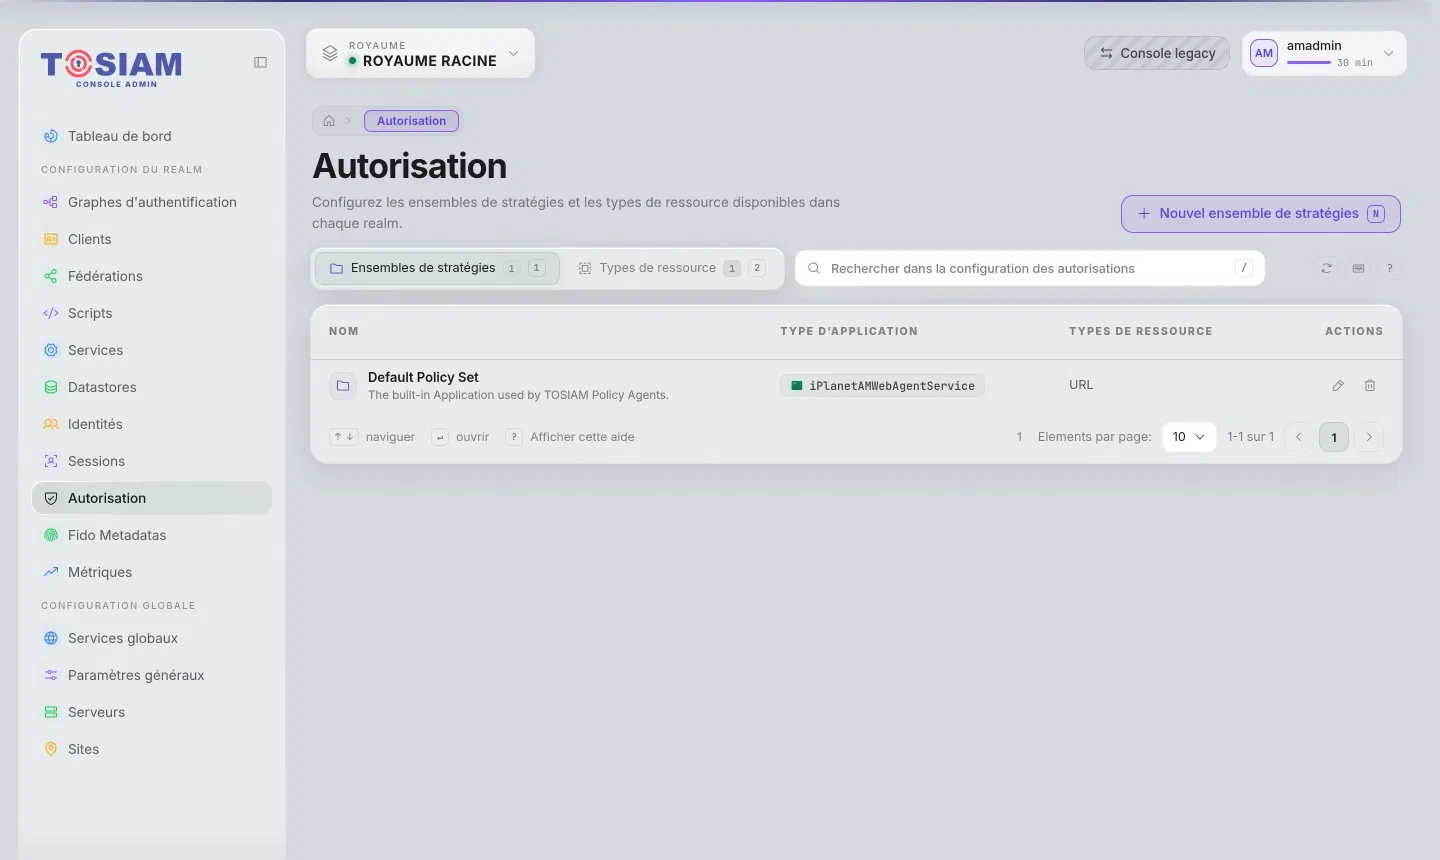Open the Default Policy Set row
This screenshot has height=860, width=1440.
point(856,386)
